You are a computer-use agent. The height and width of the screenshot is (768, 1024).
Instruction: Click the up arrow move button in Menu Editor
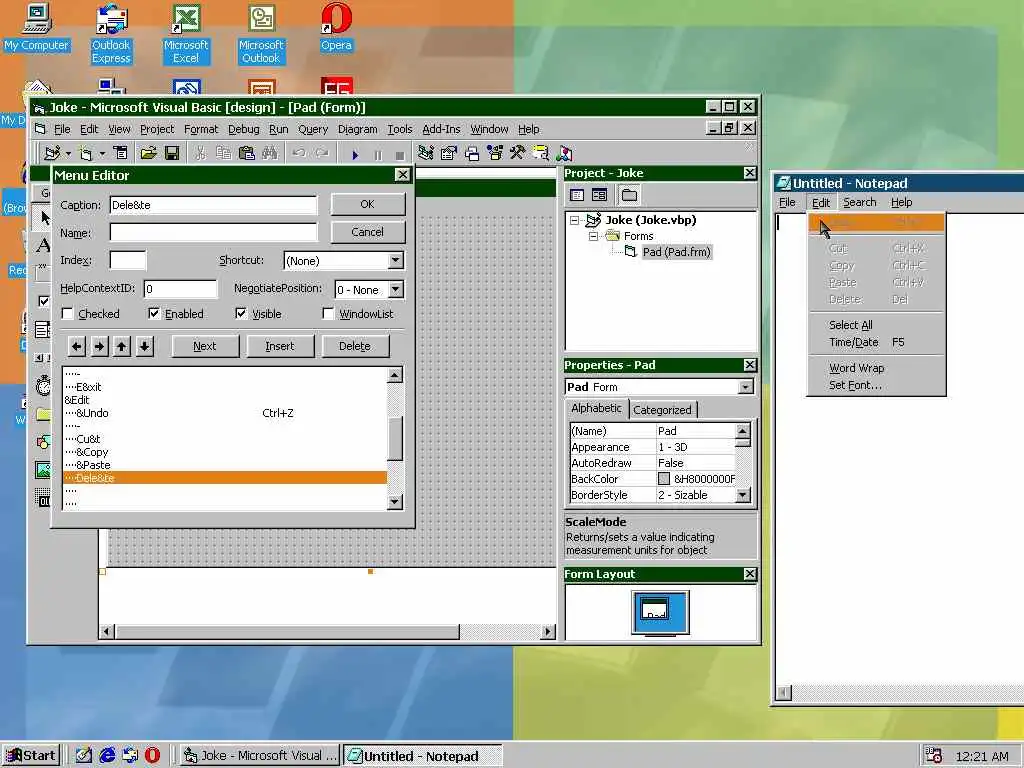[x=121, y=346]
